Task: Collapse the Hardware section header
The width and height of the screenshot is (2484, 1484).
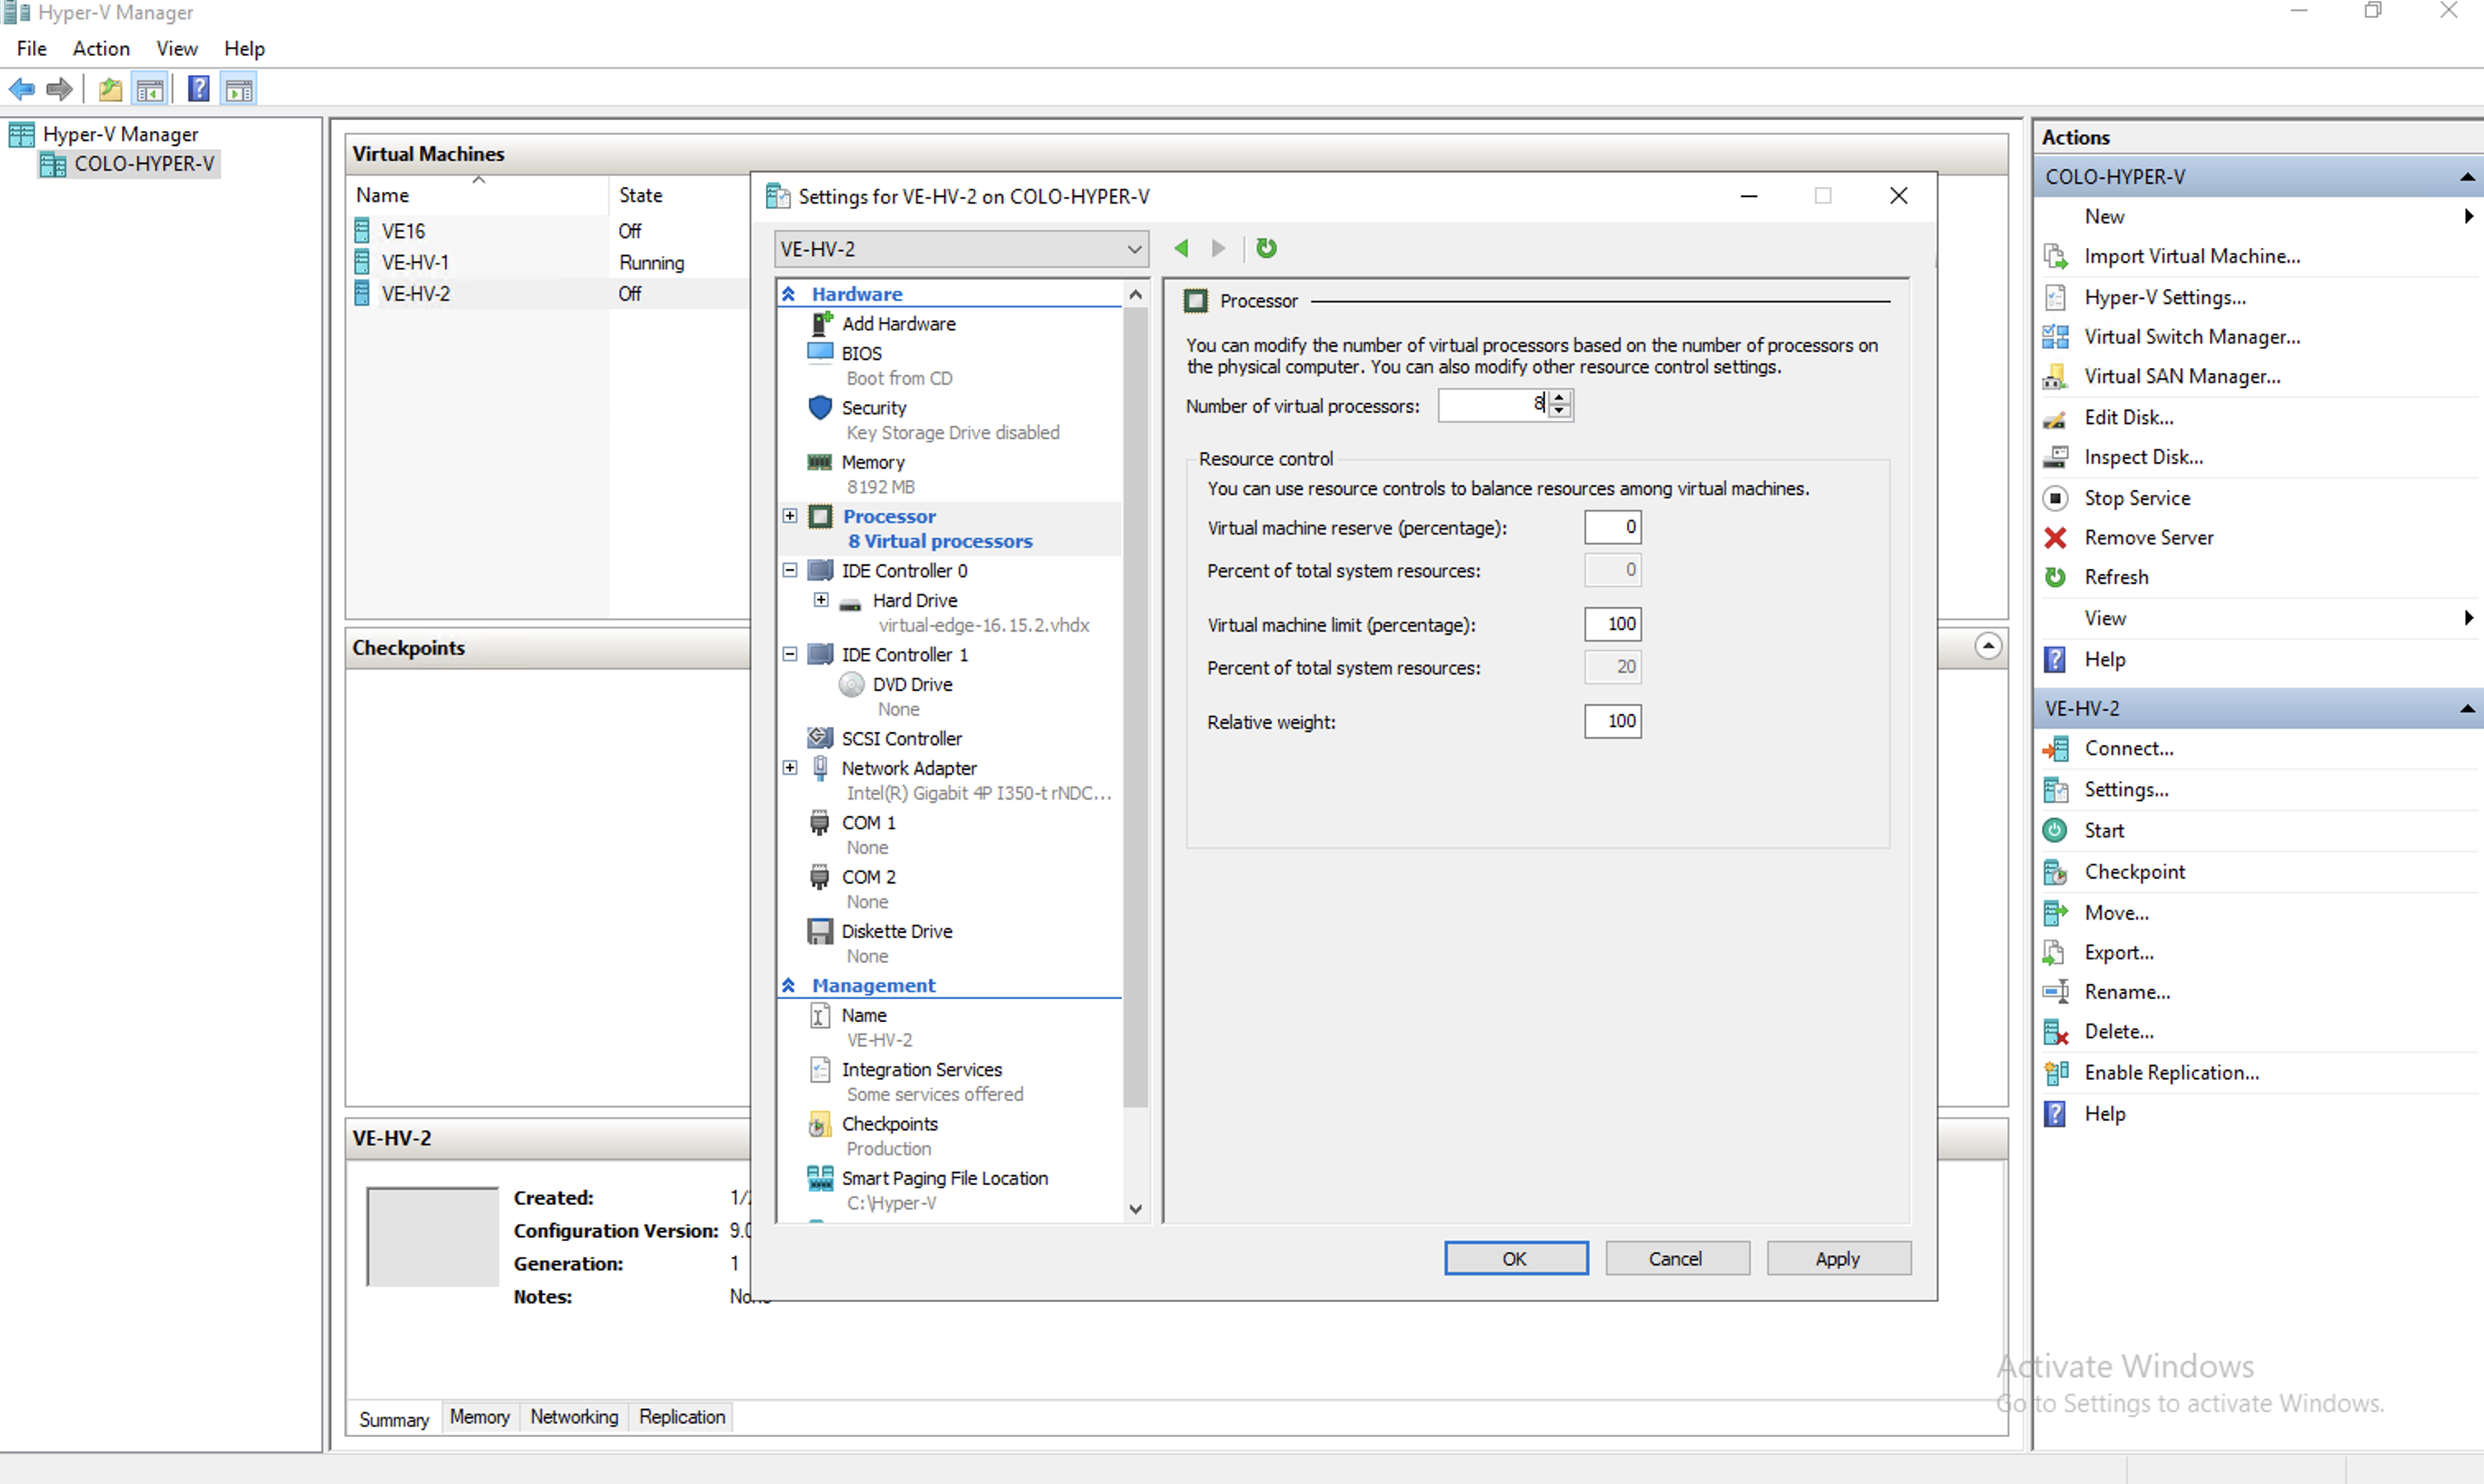Action: 789,294
